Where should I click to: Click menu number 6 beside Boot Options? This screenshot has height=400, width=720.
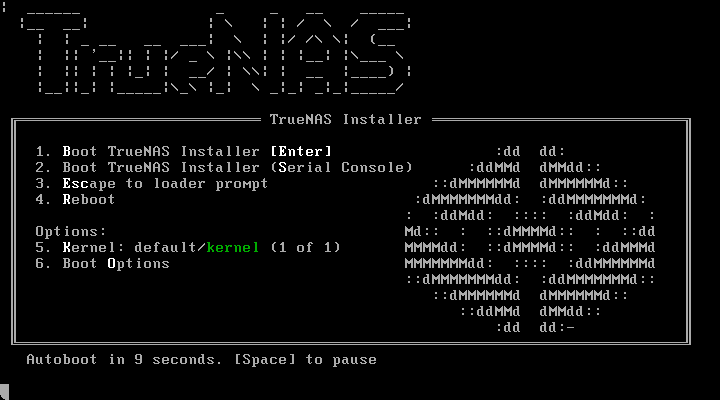[43, 264]
